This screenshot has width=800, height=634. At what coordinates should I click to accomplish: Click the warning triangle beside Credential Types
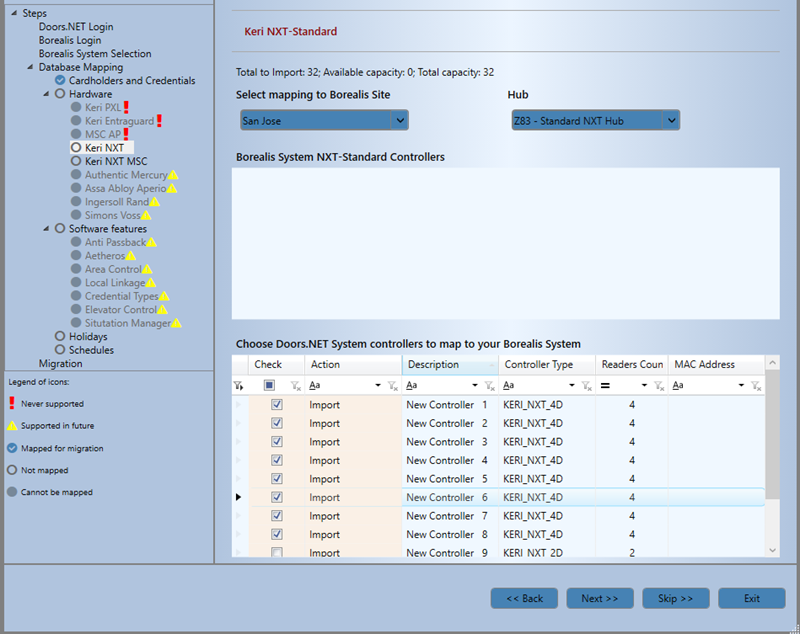pyautogui.click(x=164, y=296)
